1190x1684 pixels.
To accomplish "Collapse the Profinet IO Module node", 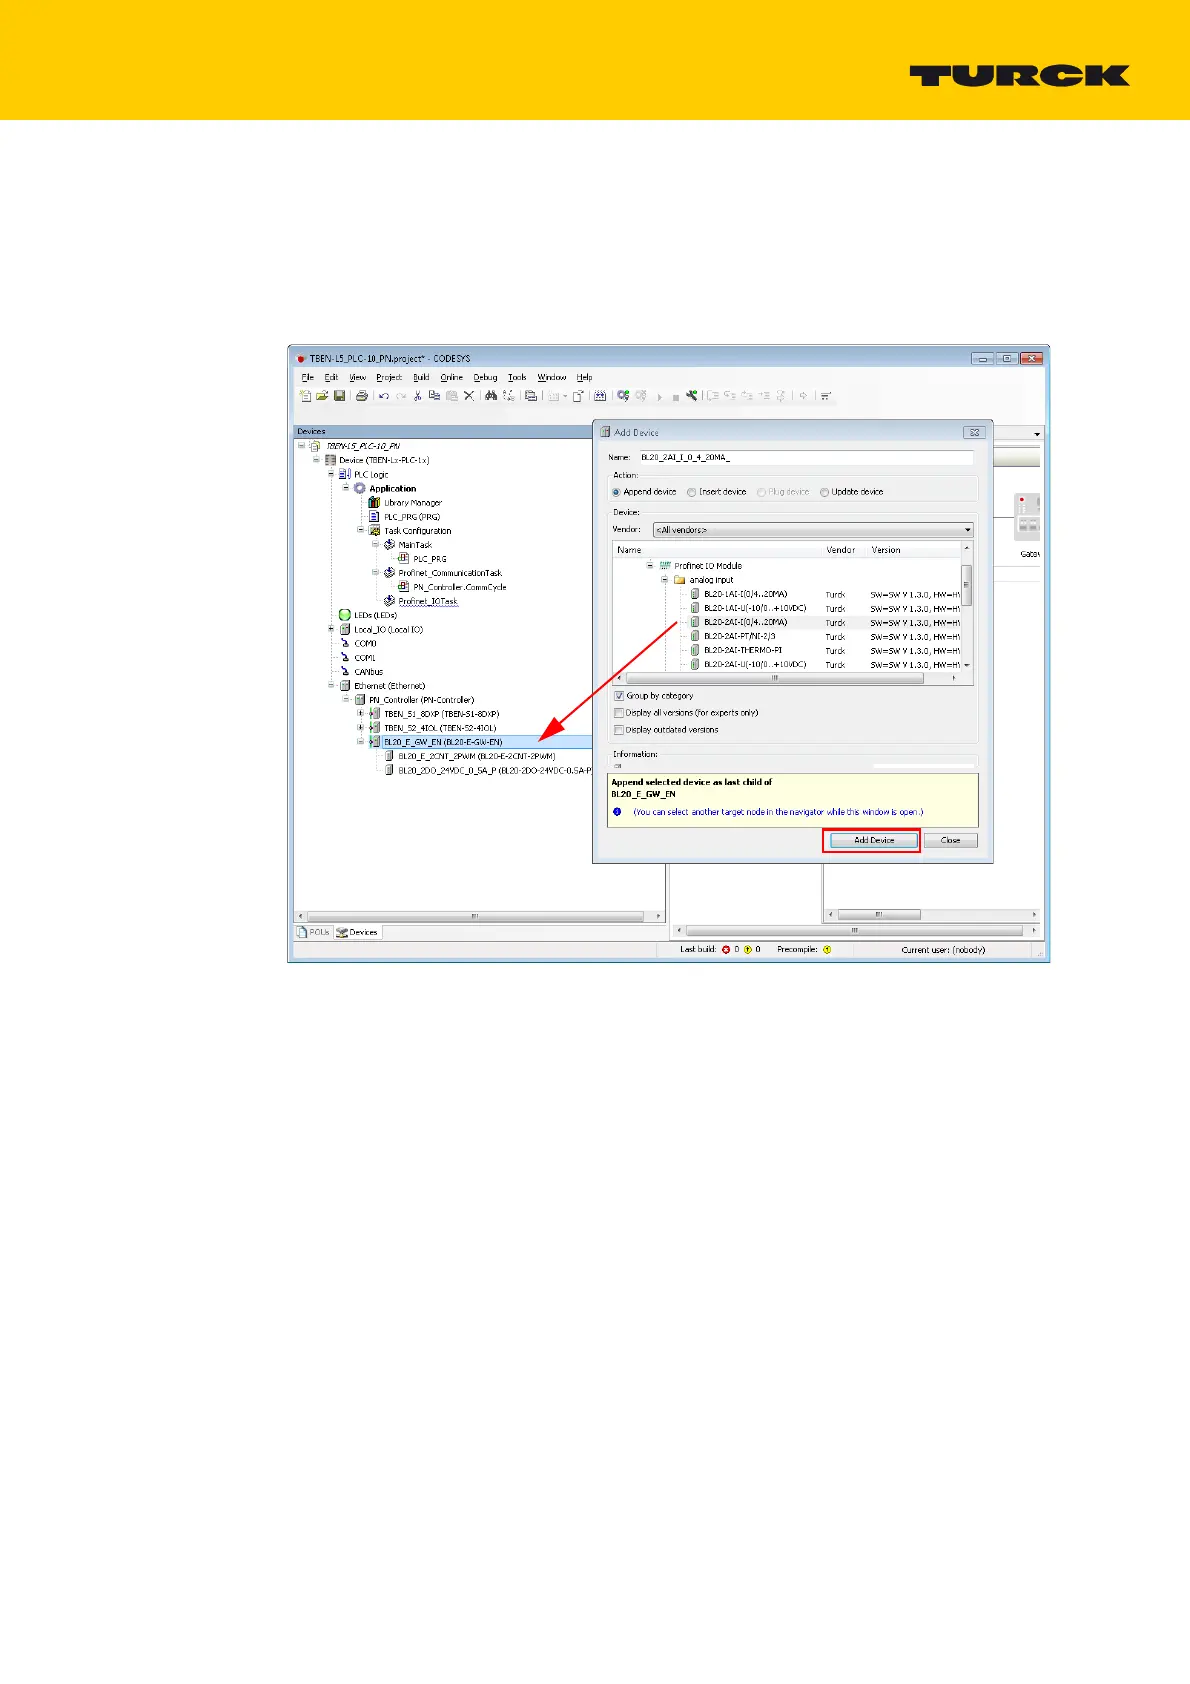I will pyautogui.click(x=650, y=566).
